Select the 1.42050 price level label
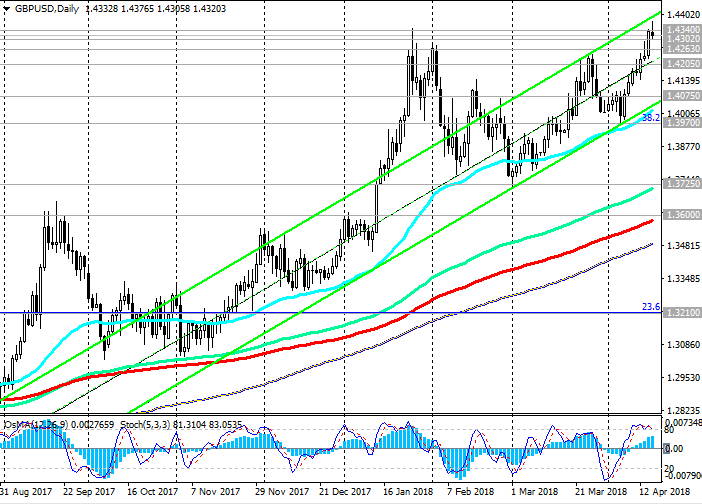 (x=682, y=62)
